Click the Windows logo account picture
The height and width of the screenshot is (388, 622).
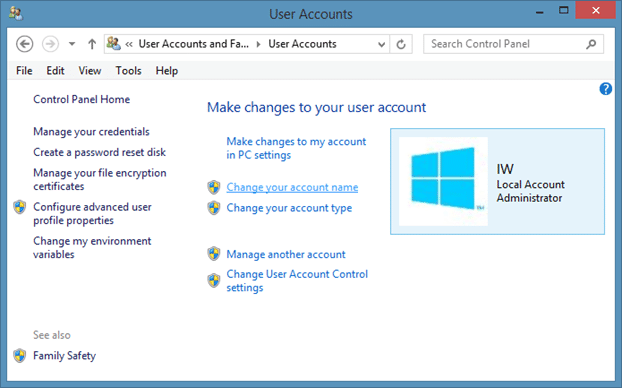[443, 181]
